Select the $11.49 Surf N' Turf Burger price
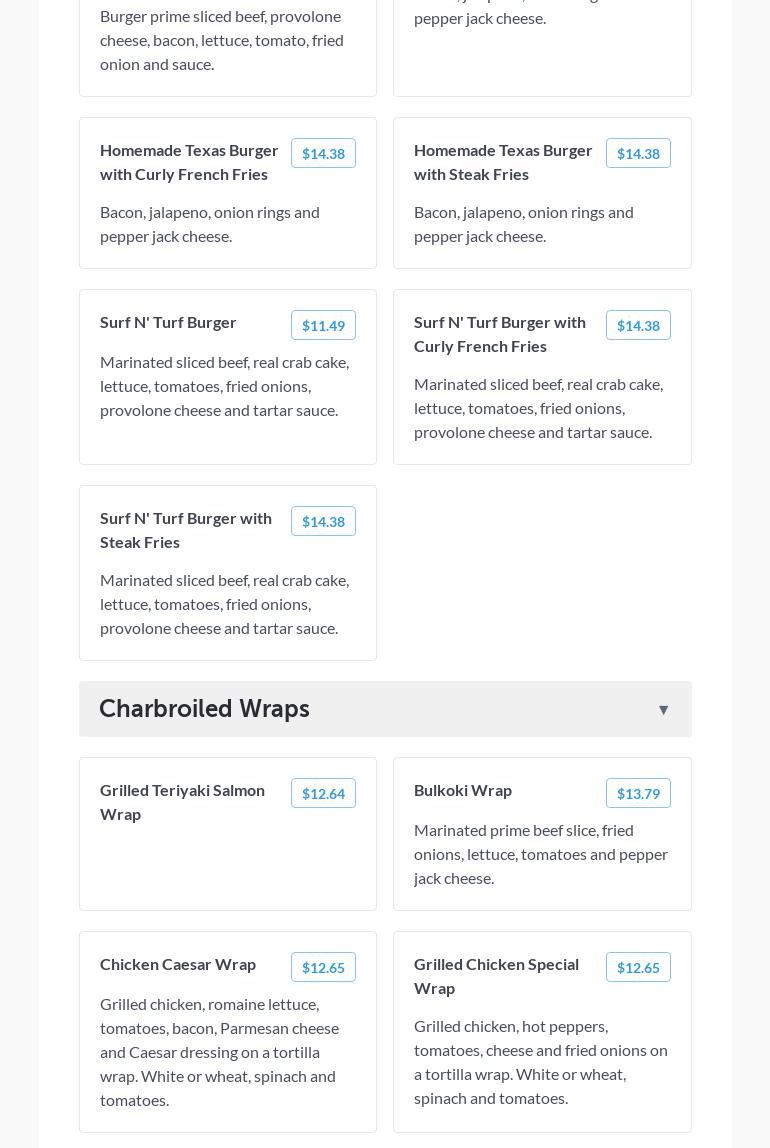770x1148 pixels. pos(323,325)
